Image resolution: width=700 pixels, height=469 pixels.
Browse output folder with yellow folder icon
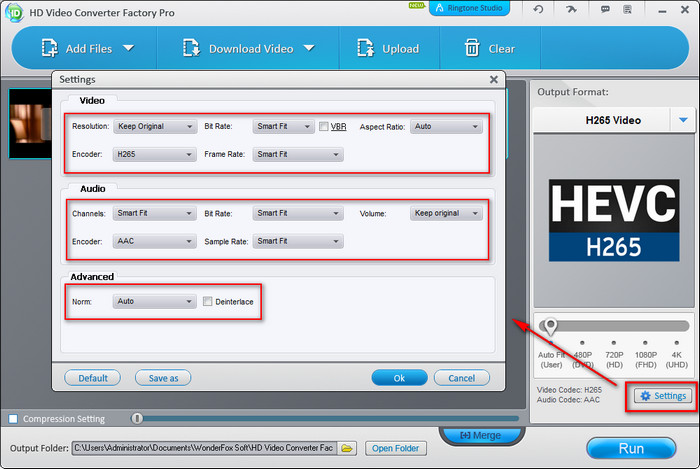347,448
